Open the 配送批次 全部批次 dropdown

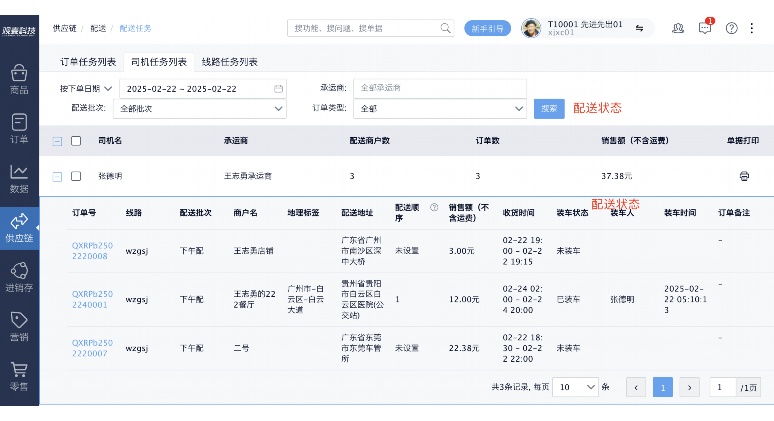(200, 109)
